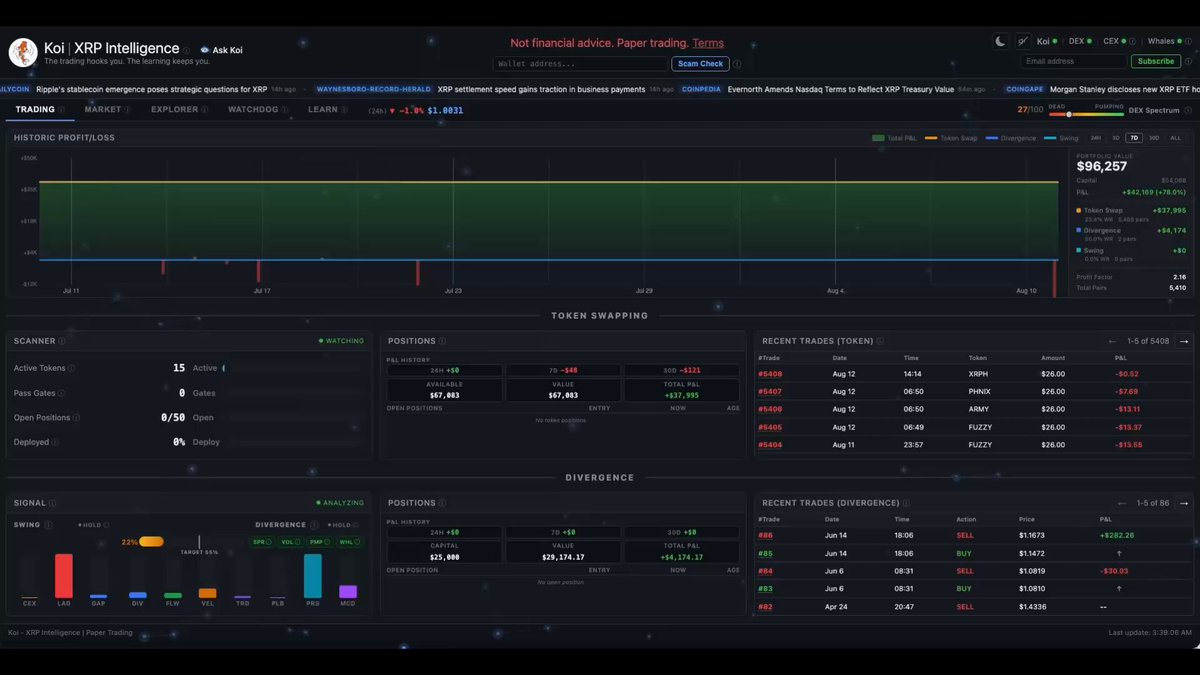1200x675 pixels.
Task: Open the Ask Koi assistant
Action: point(221,50)
